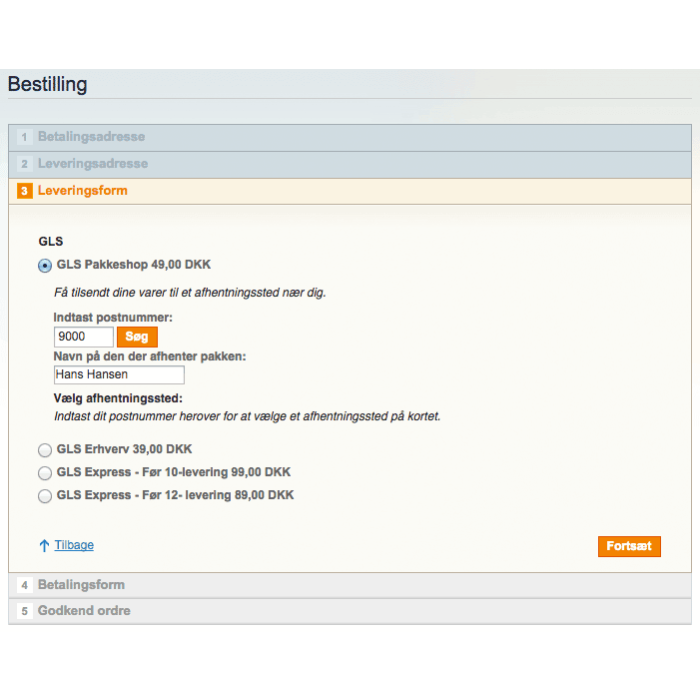Image resolution: width=700 pixels, height=700 pixels.
Task: Click the 'Indtast postnummer:' label
Action: 113,317
